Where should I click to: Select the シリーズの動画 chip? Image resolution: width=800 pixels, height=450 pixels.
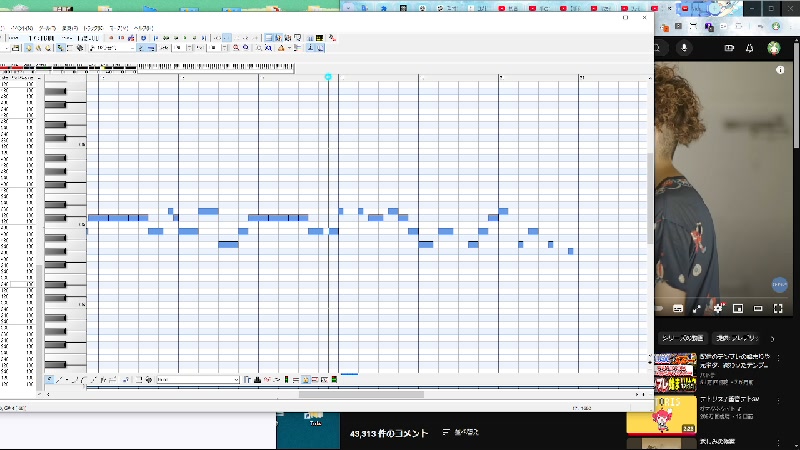tap(682, 338)
